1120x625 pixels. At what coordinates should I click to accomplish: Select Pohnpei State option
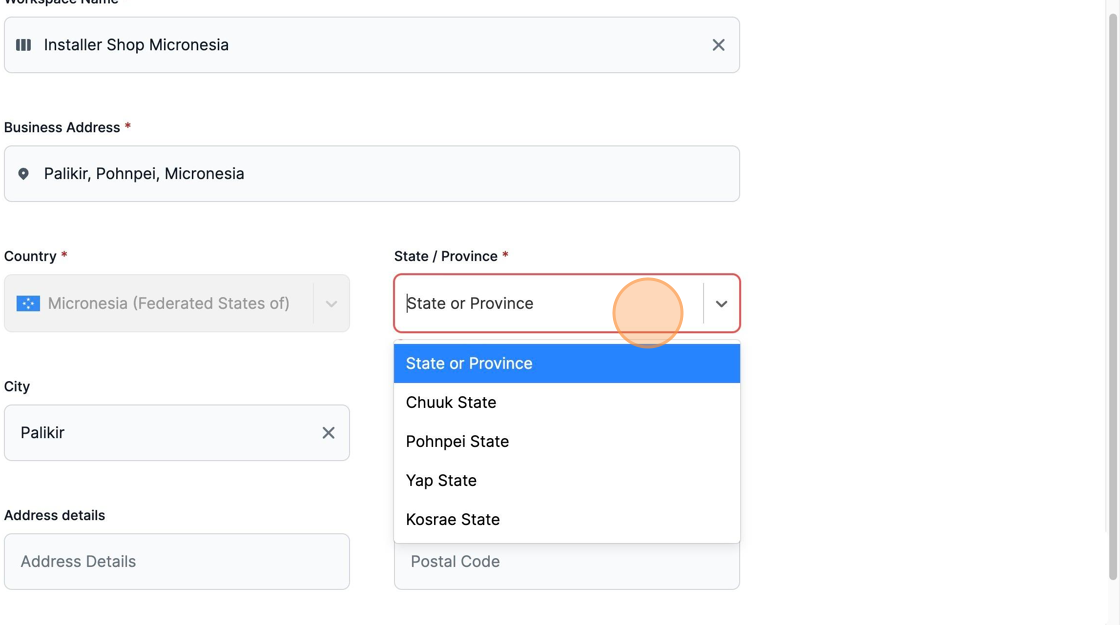tap(566, 441)
